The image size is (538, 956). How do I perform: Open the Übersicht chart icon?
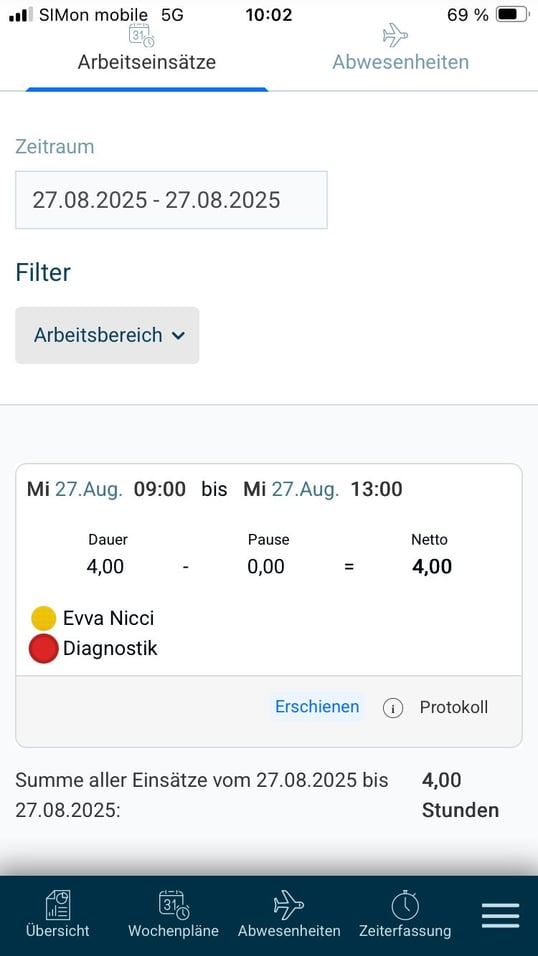point(58,905)
